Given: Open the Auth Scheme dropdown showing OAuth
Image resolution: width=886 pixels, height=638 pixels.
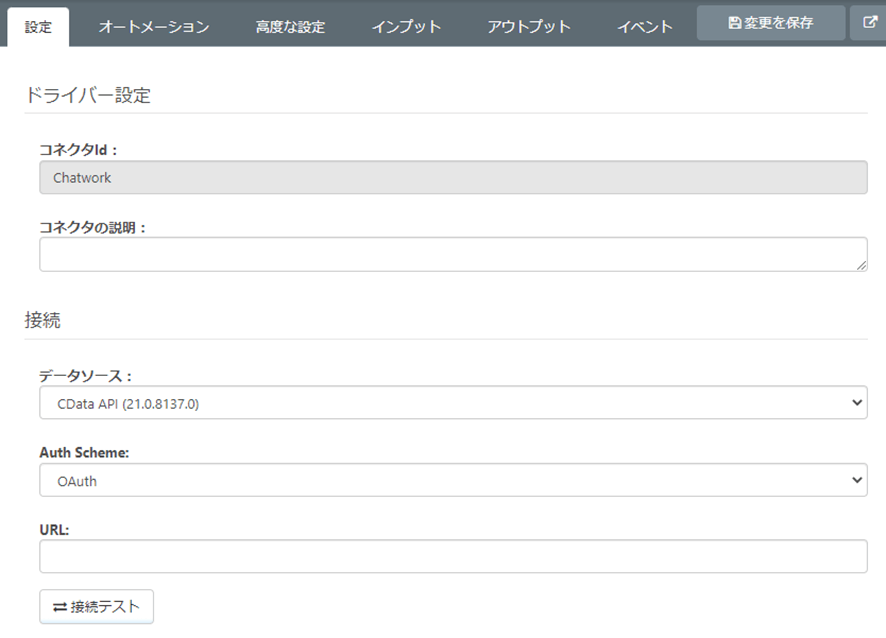Looking at the screenshot, I should tap(453, 480).
